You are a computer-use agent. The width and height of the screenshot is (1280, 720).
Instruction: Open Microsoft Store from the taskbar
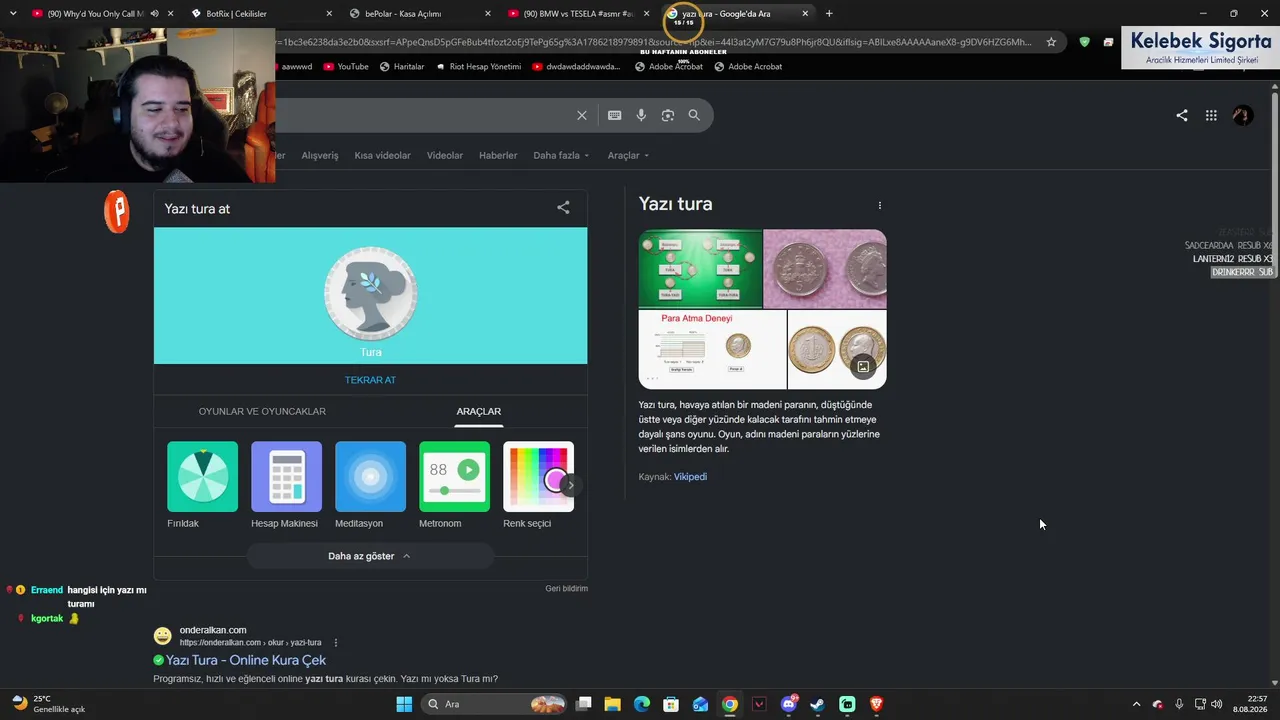pyautogui.click(x=671, y=704)
